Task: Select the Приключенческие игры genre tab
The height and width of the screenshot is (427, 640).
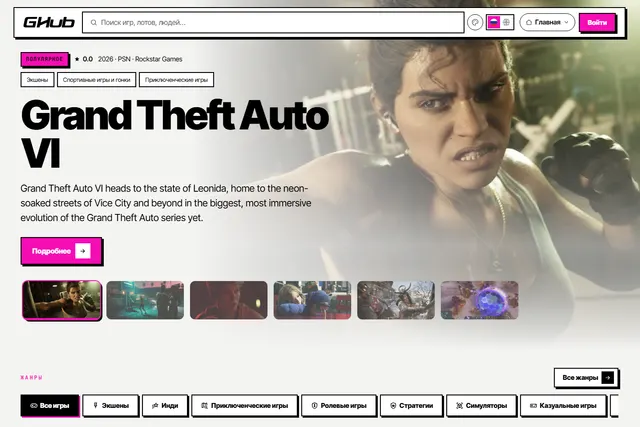Action: click(x=244, y=405)
